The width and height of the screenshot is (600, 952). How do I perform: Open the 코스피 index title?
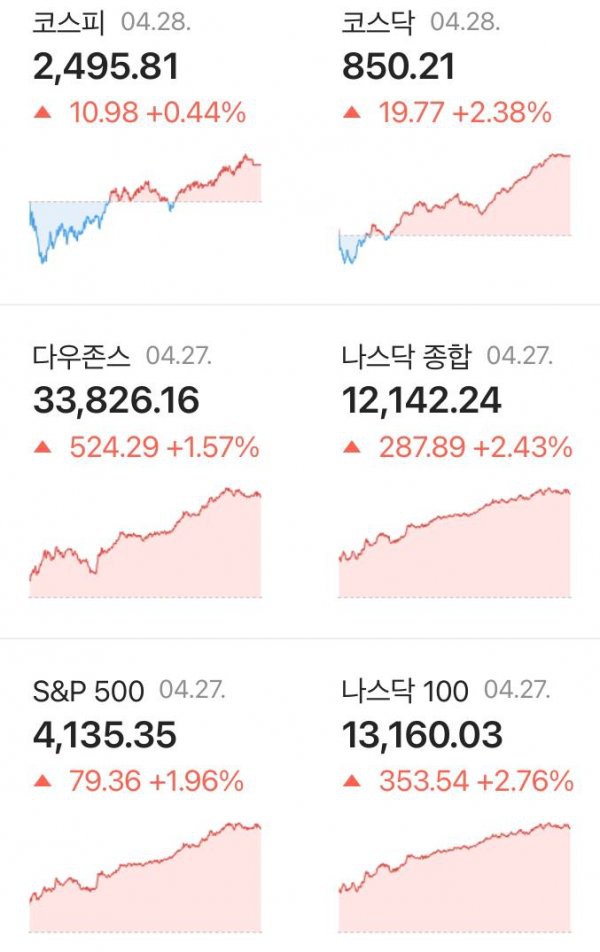click(69, 22)
